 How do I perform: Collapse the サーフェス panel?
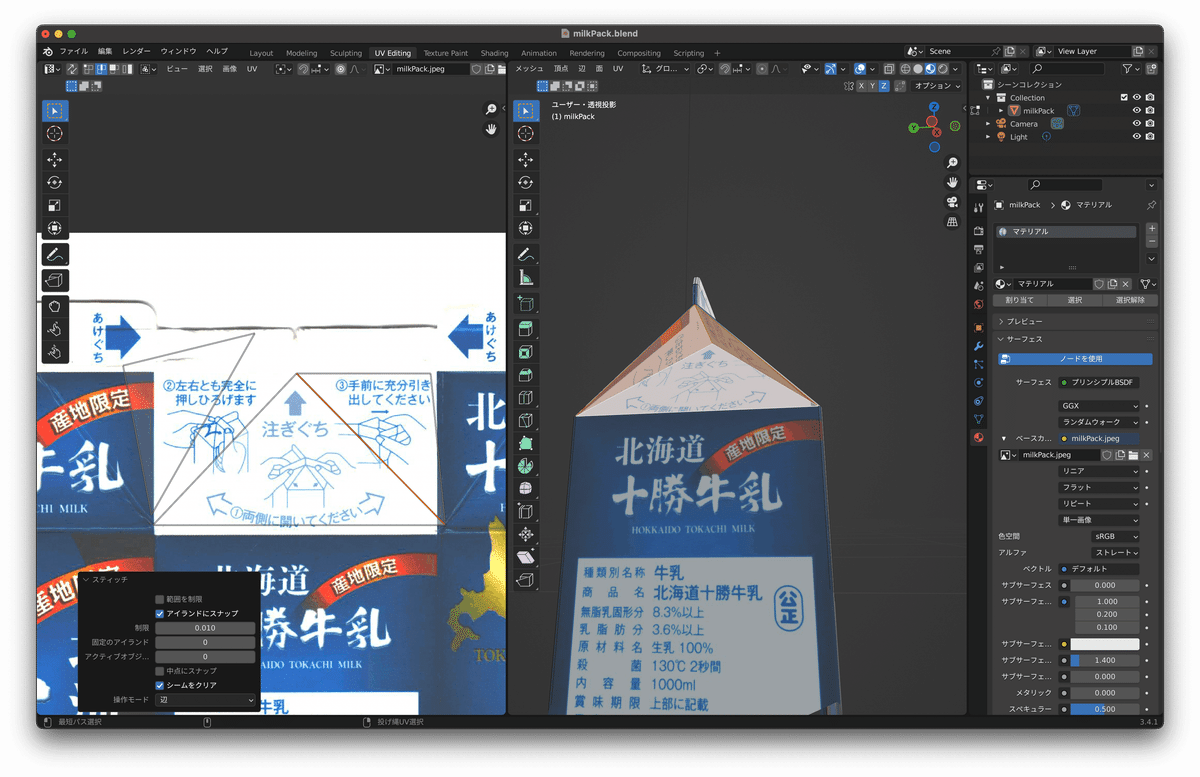pyautogui.click(x=1075, y=339)
